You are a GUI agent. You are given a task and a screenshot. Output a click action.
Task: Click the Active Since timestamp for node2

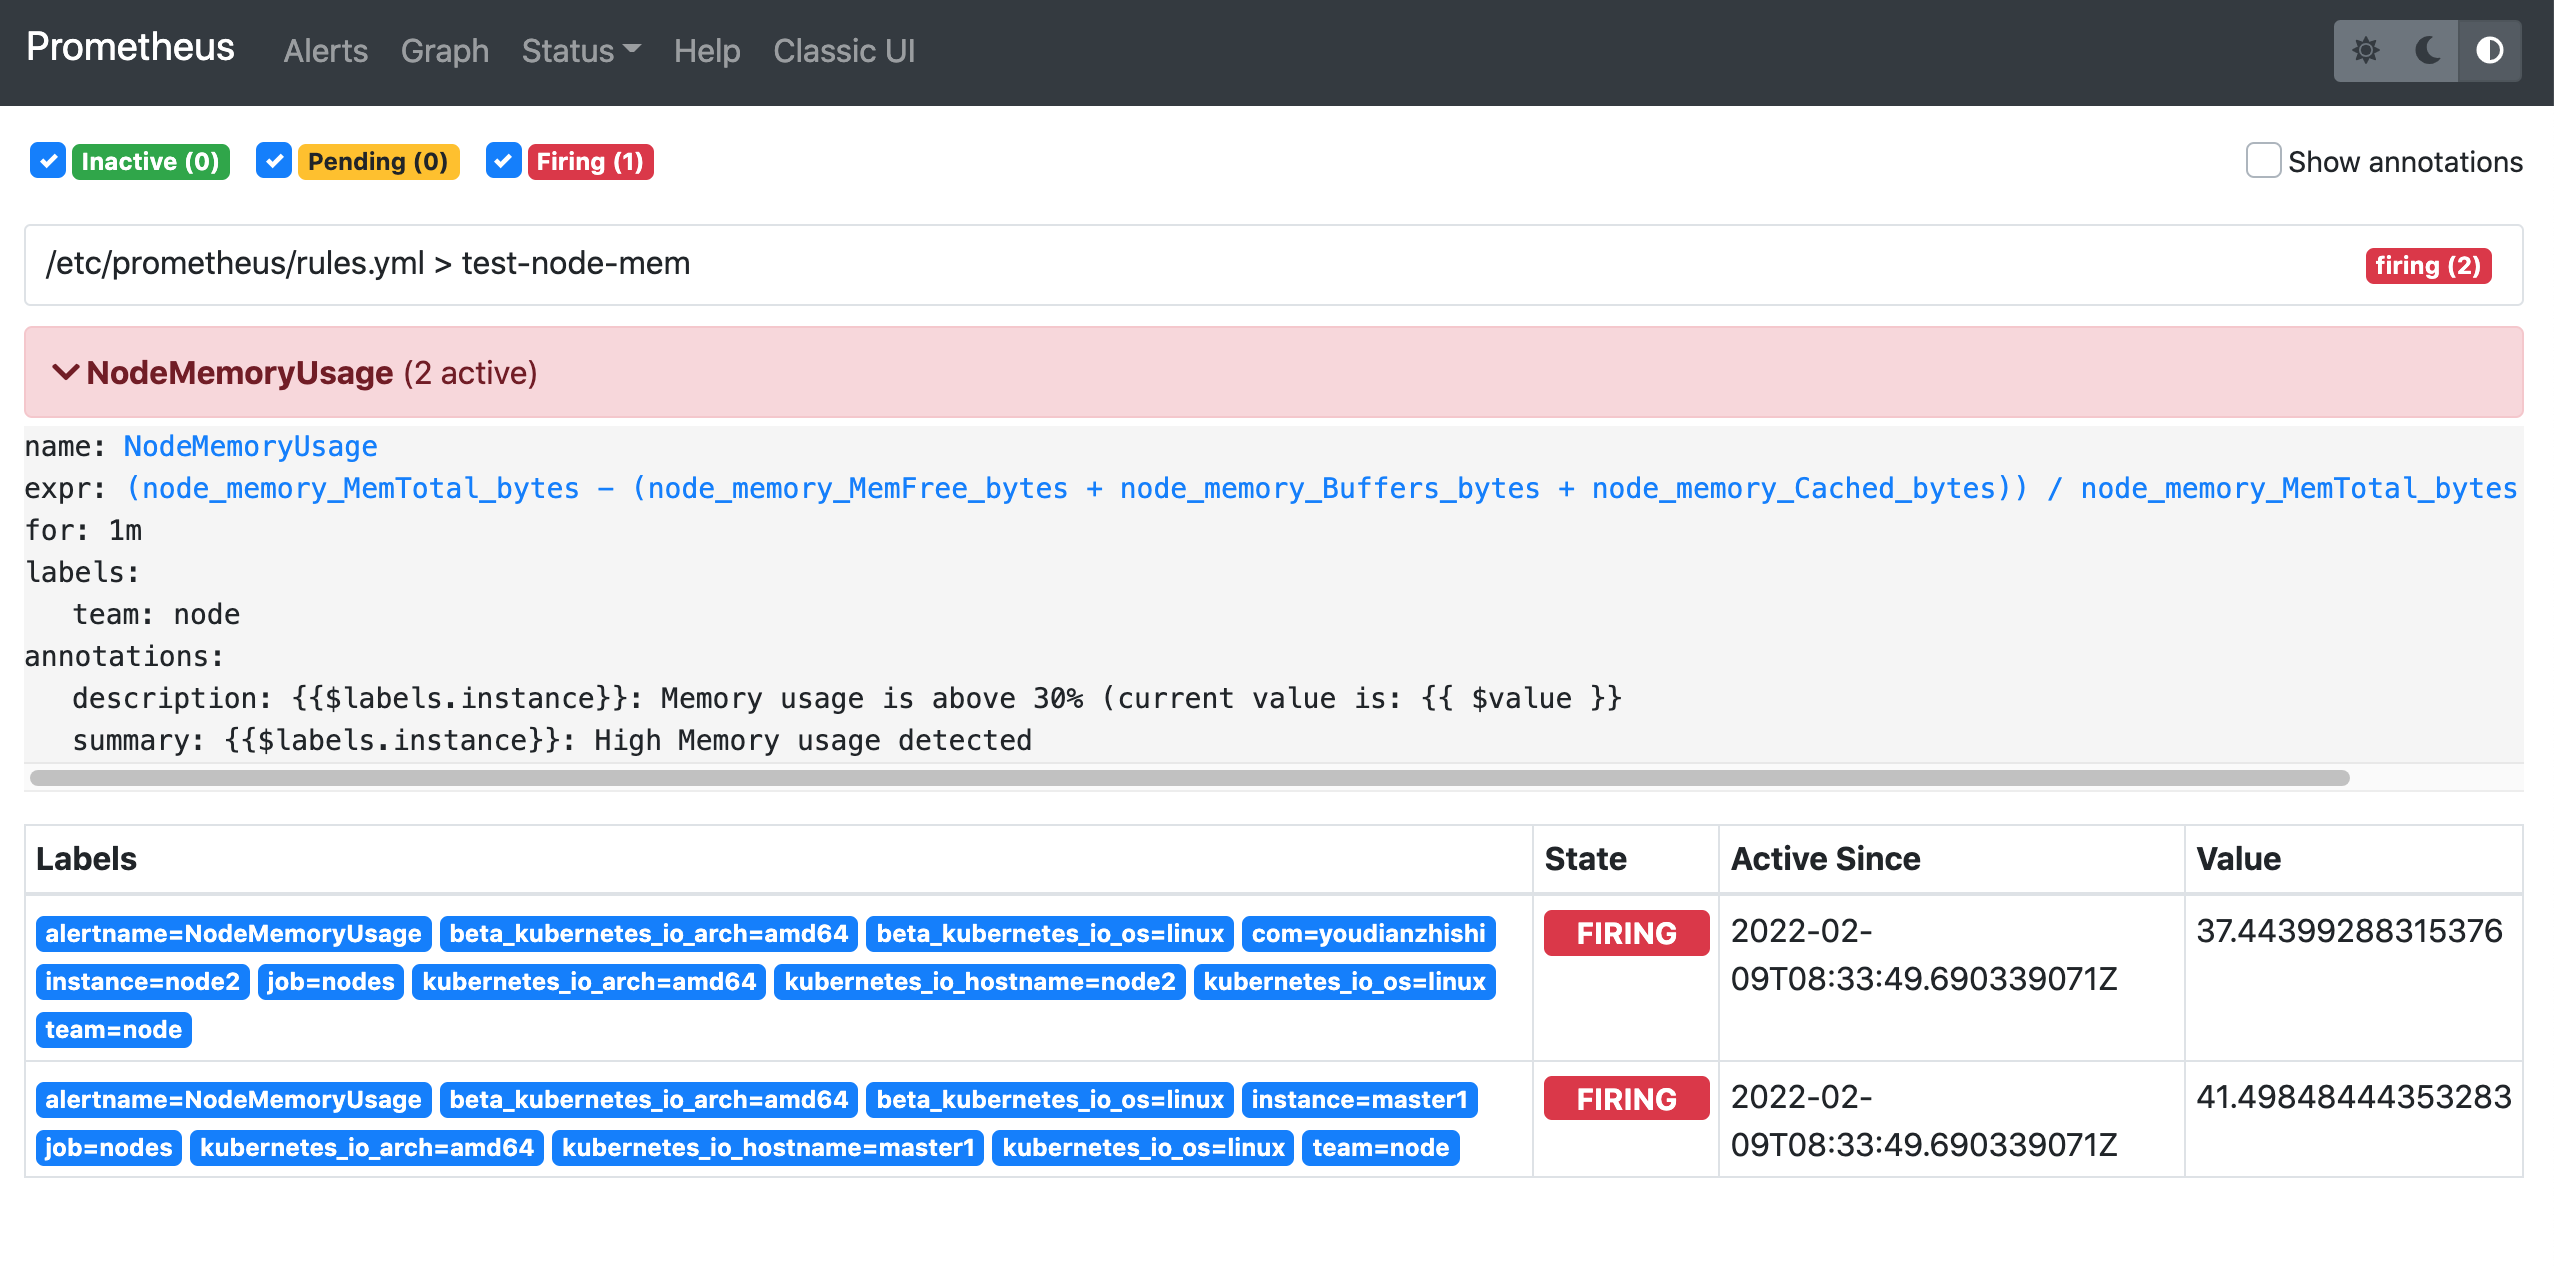point(1924,955)
